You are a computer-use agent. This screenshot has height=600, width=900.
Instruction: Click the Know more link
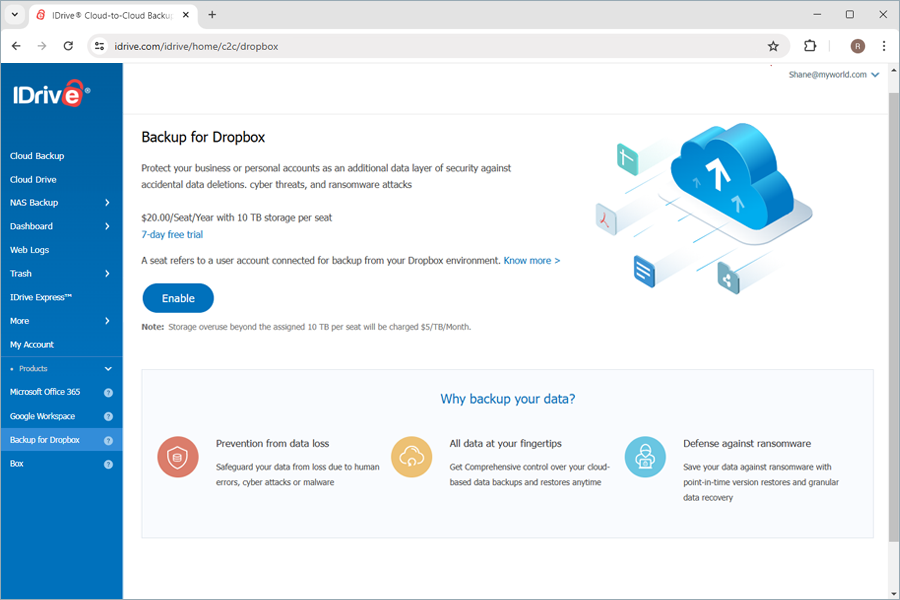532,261
